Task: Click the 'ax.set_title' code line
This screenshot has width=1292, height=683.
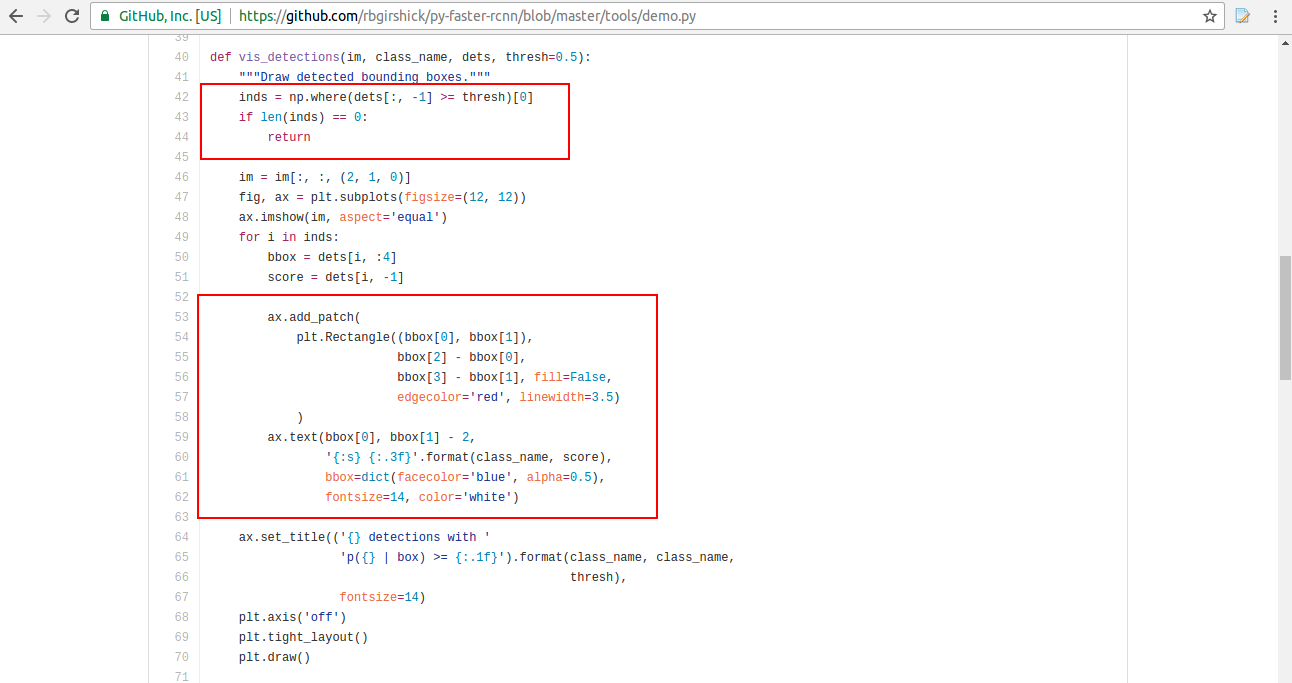Action: coord(364,537)
